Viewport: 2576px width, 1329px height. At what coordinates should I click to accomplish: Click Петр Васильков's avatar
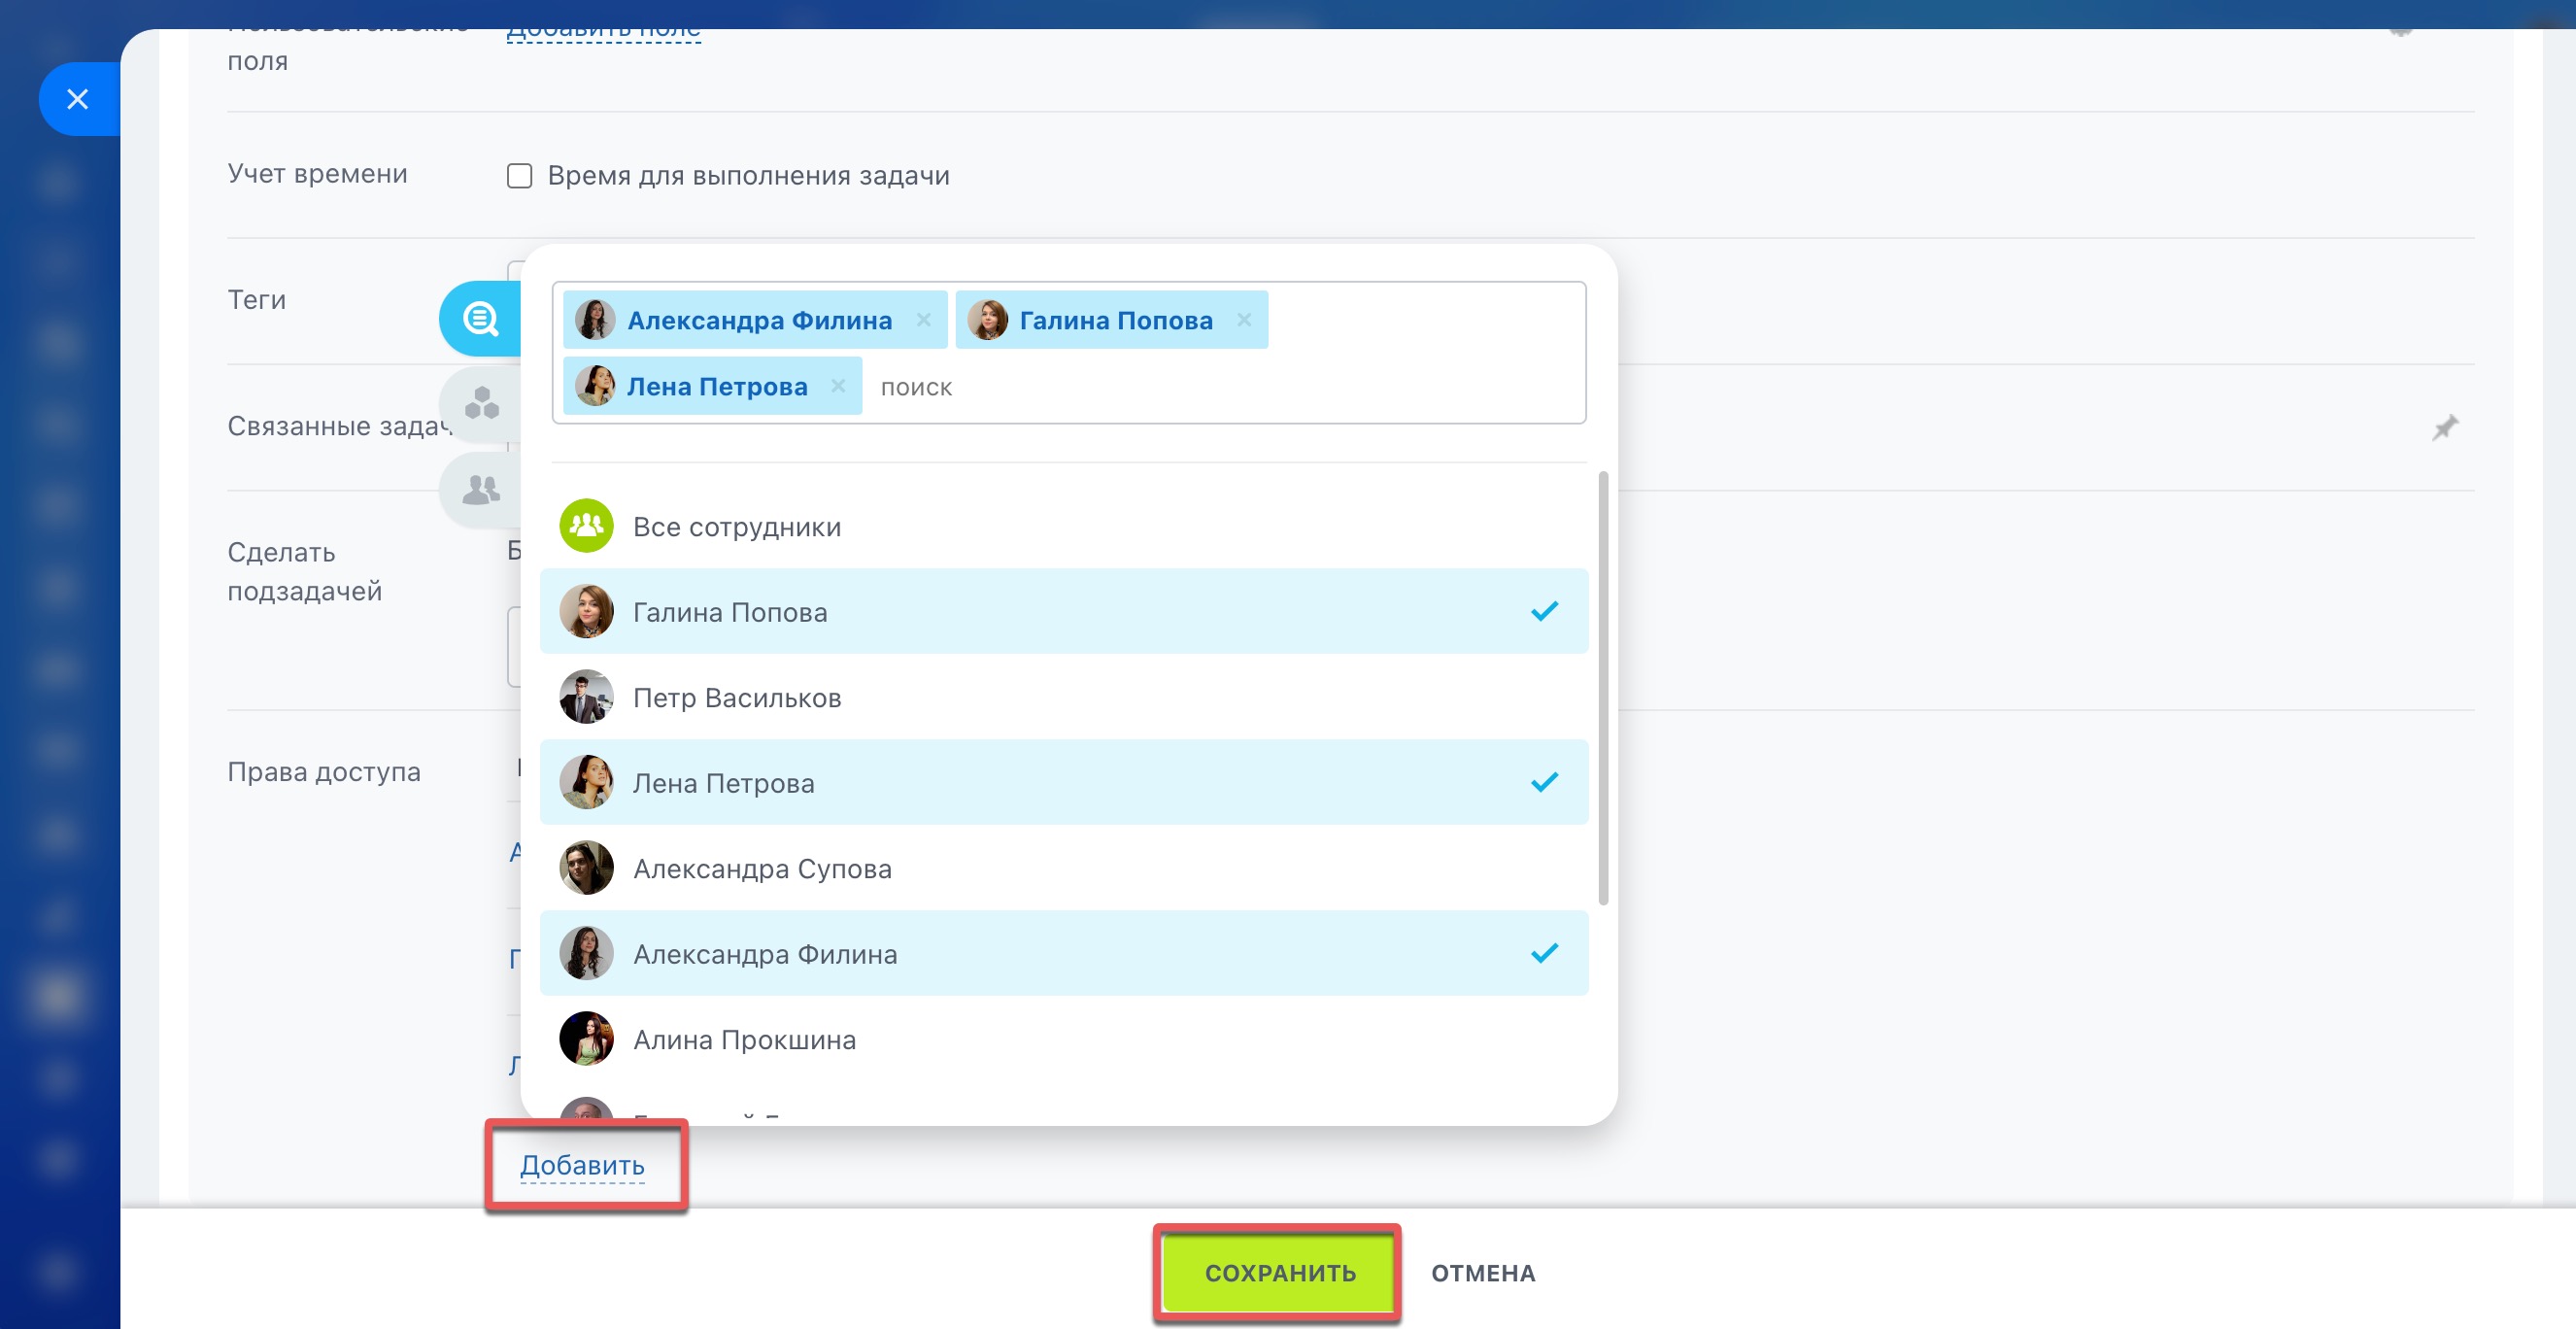click(x=586, y=697)
